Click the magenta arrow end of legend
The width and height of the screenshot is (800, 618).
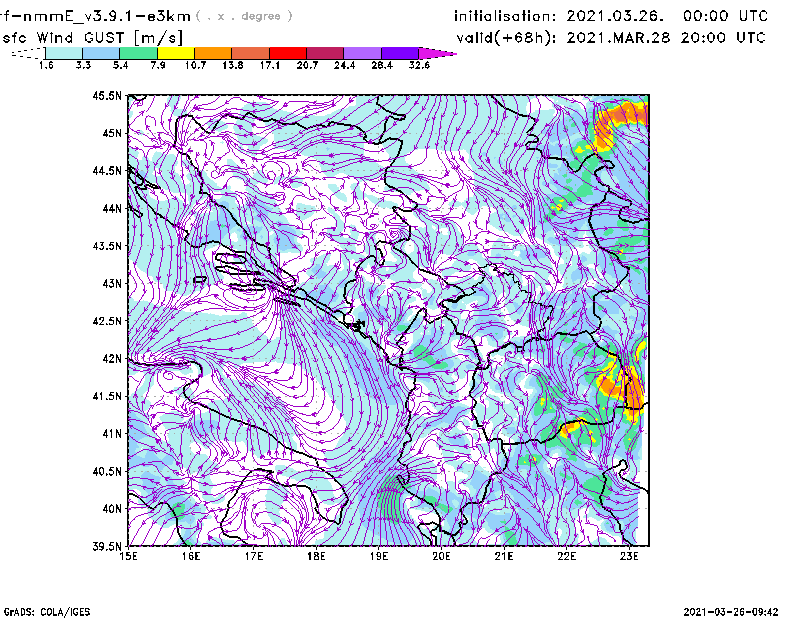pyautogui.click(x=437, y=53)
